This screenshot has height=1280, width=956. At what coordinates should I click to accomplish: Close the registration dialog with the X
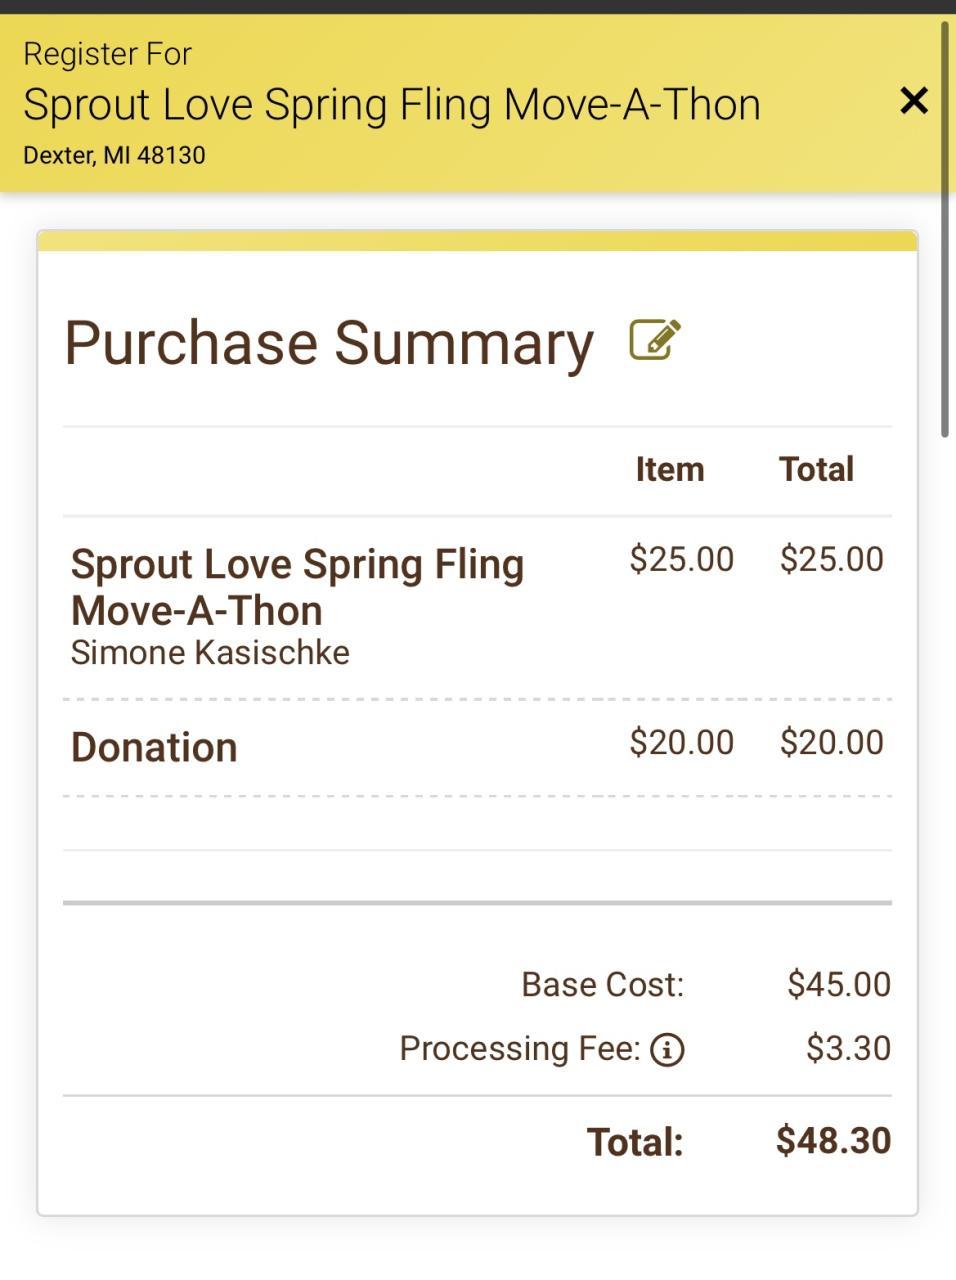tap(913, 101)
